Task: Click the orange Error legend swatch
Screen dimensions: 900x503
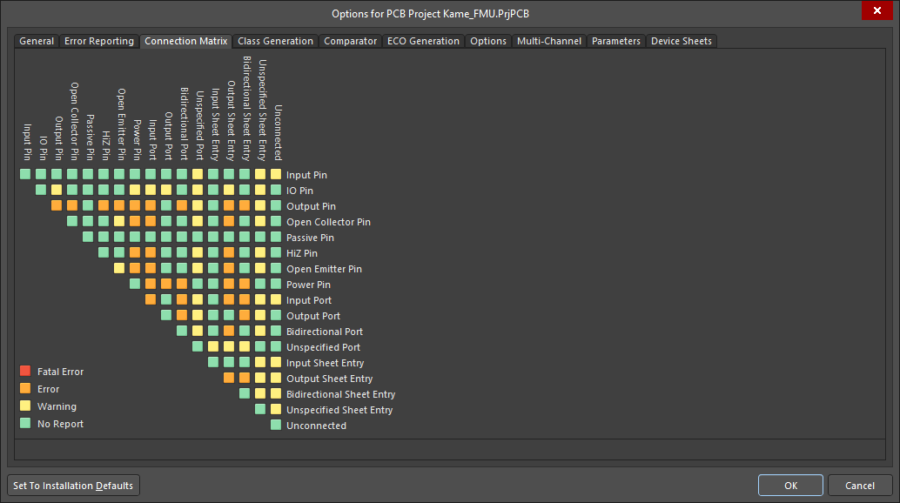Action: click(25, 389)
